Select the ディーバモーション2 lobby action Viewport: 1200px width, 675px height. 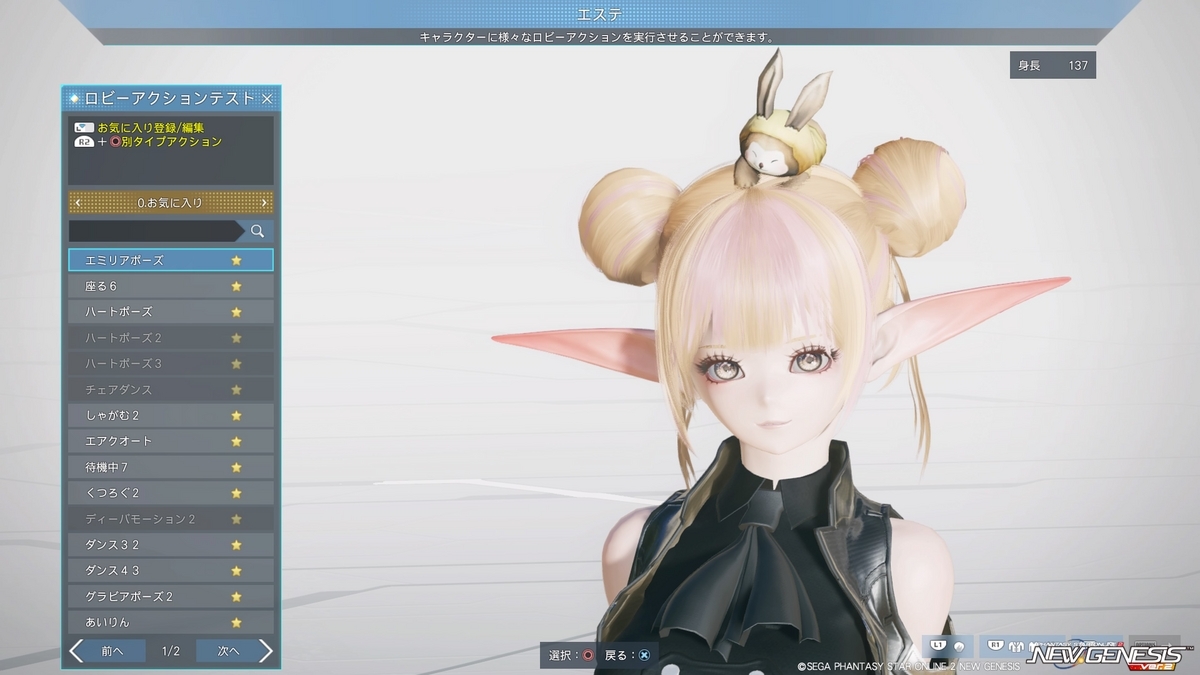171,520
